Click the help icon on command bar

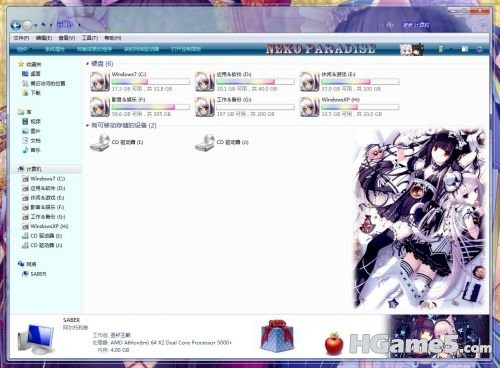(480, 49)
